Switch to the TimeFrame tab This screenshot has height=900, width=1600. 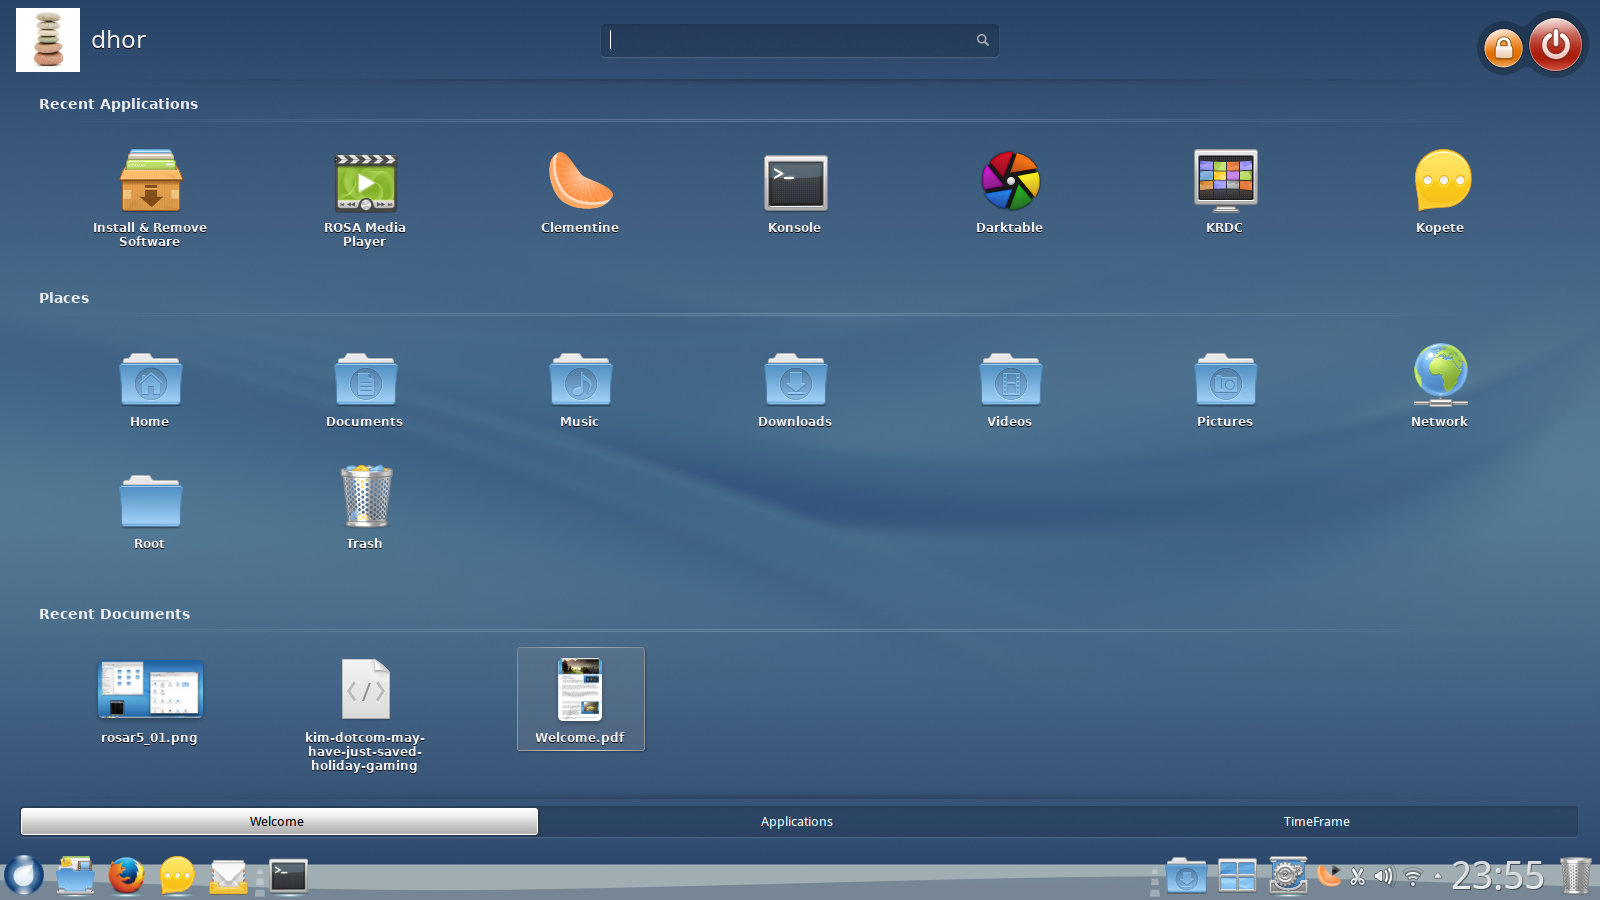(1317, 821)
